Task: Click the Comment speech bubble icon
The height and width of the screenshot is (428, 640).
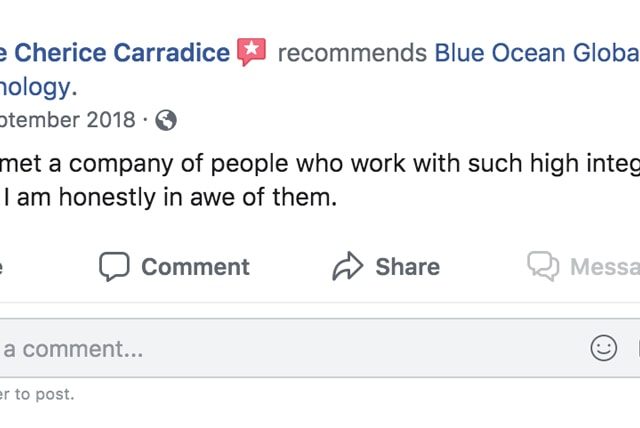Action: [115, 267]
